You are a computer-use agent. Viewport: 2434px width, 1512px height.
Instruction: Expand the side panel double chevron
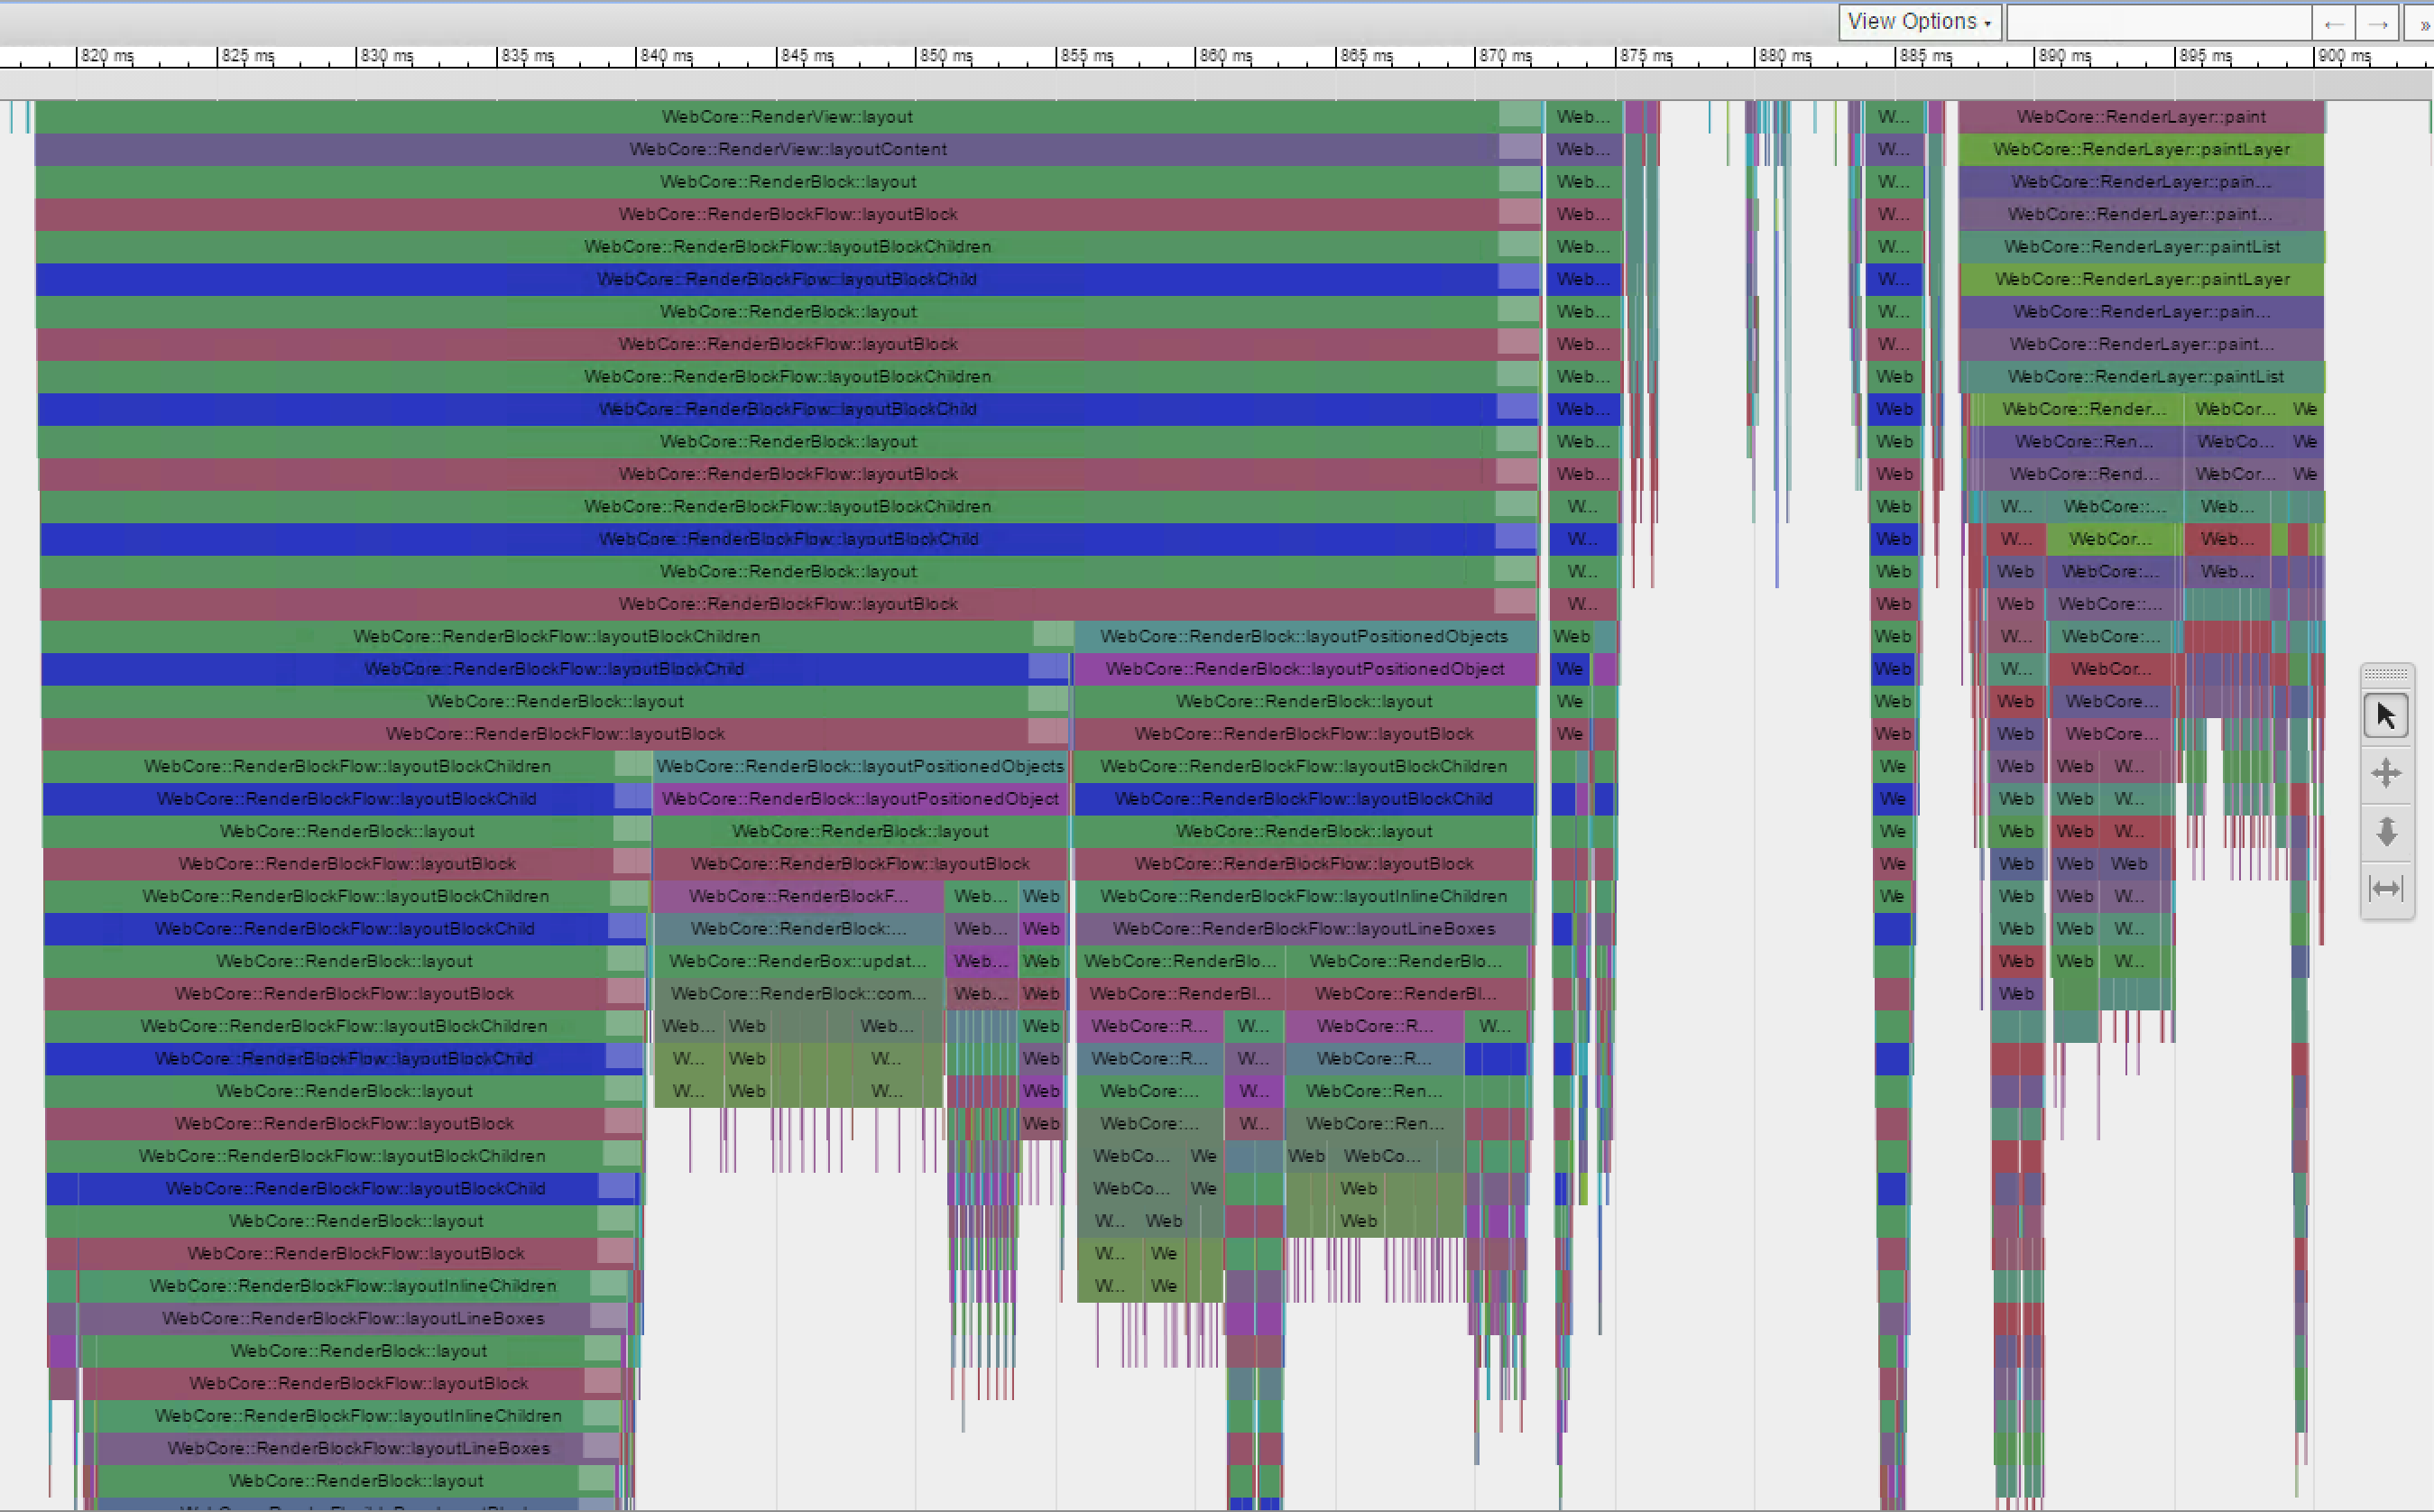pyautogui.click(x=2422, y=24)
